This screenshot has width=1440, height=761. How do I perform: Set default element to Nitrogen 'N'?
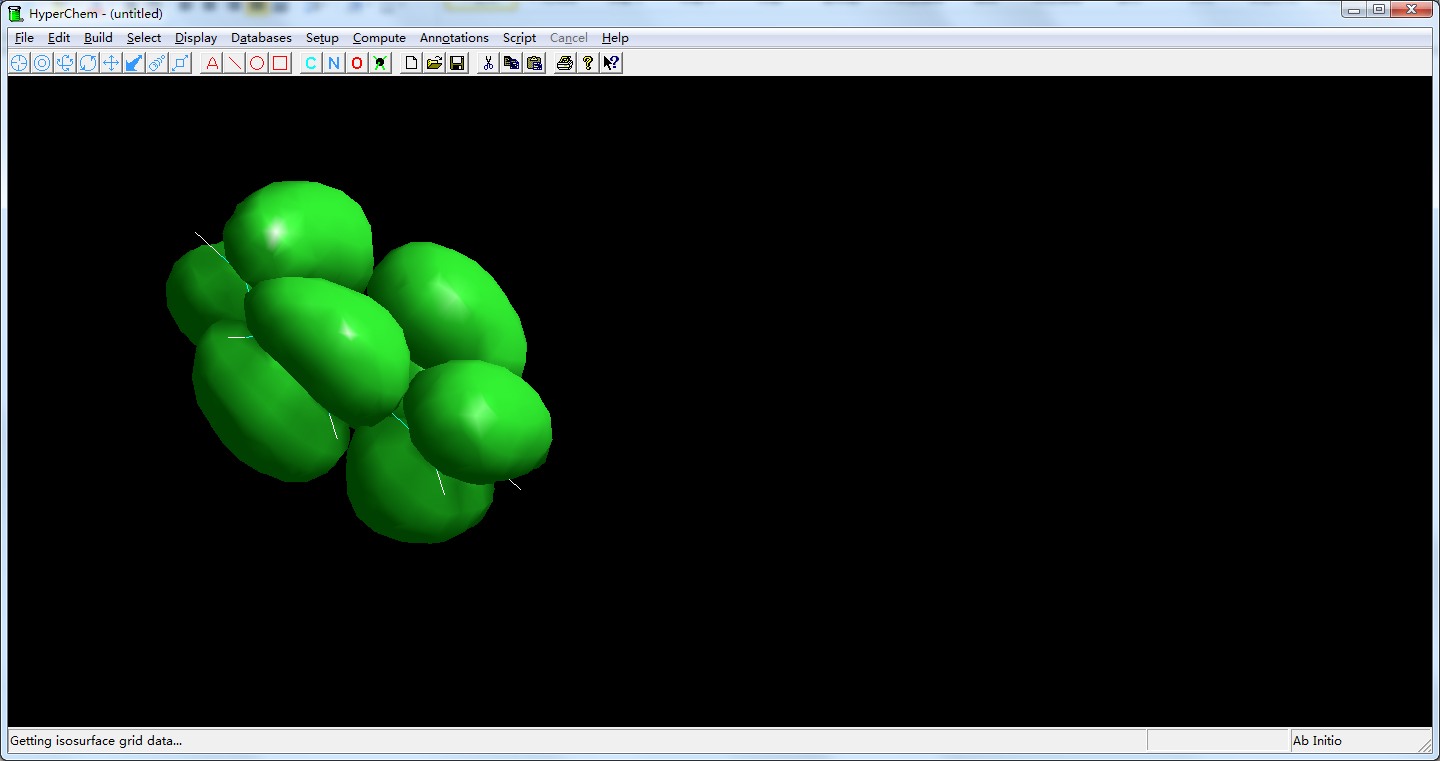pyautogui.click(x=334, y=63)
